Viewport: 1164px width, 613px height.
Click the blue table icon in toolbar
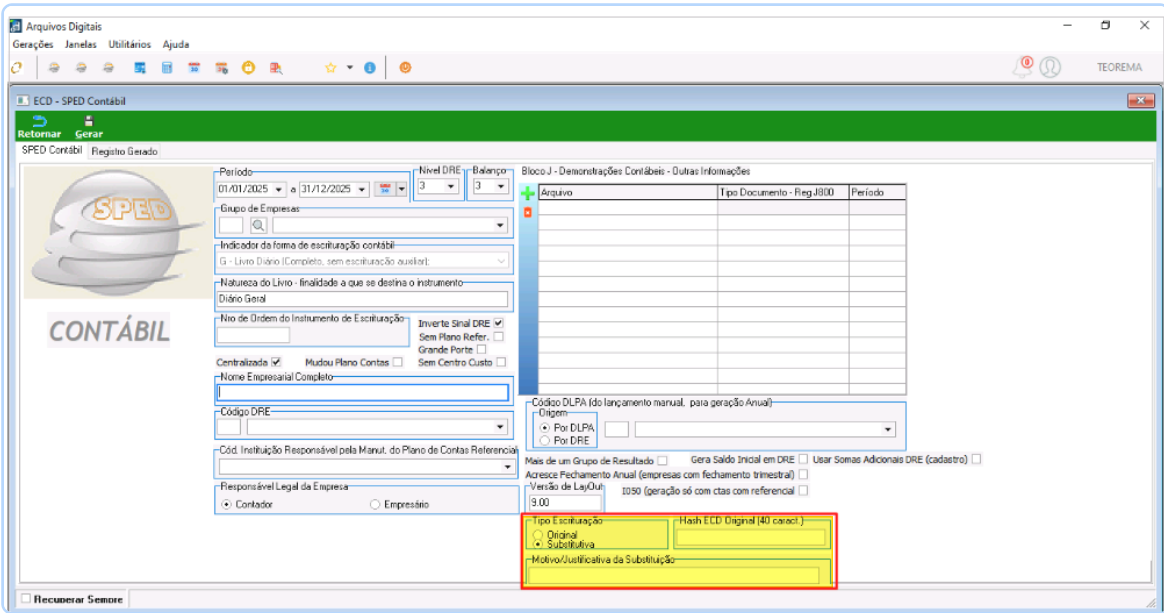[x=140, y=68]
